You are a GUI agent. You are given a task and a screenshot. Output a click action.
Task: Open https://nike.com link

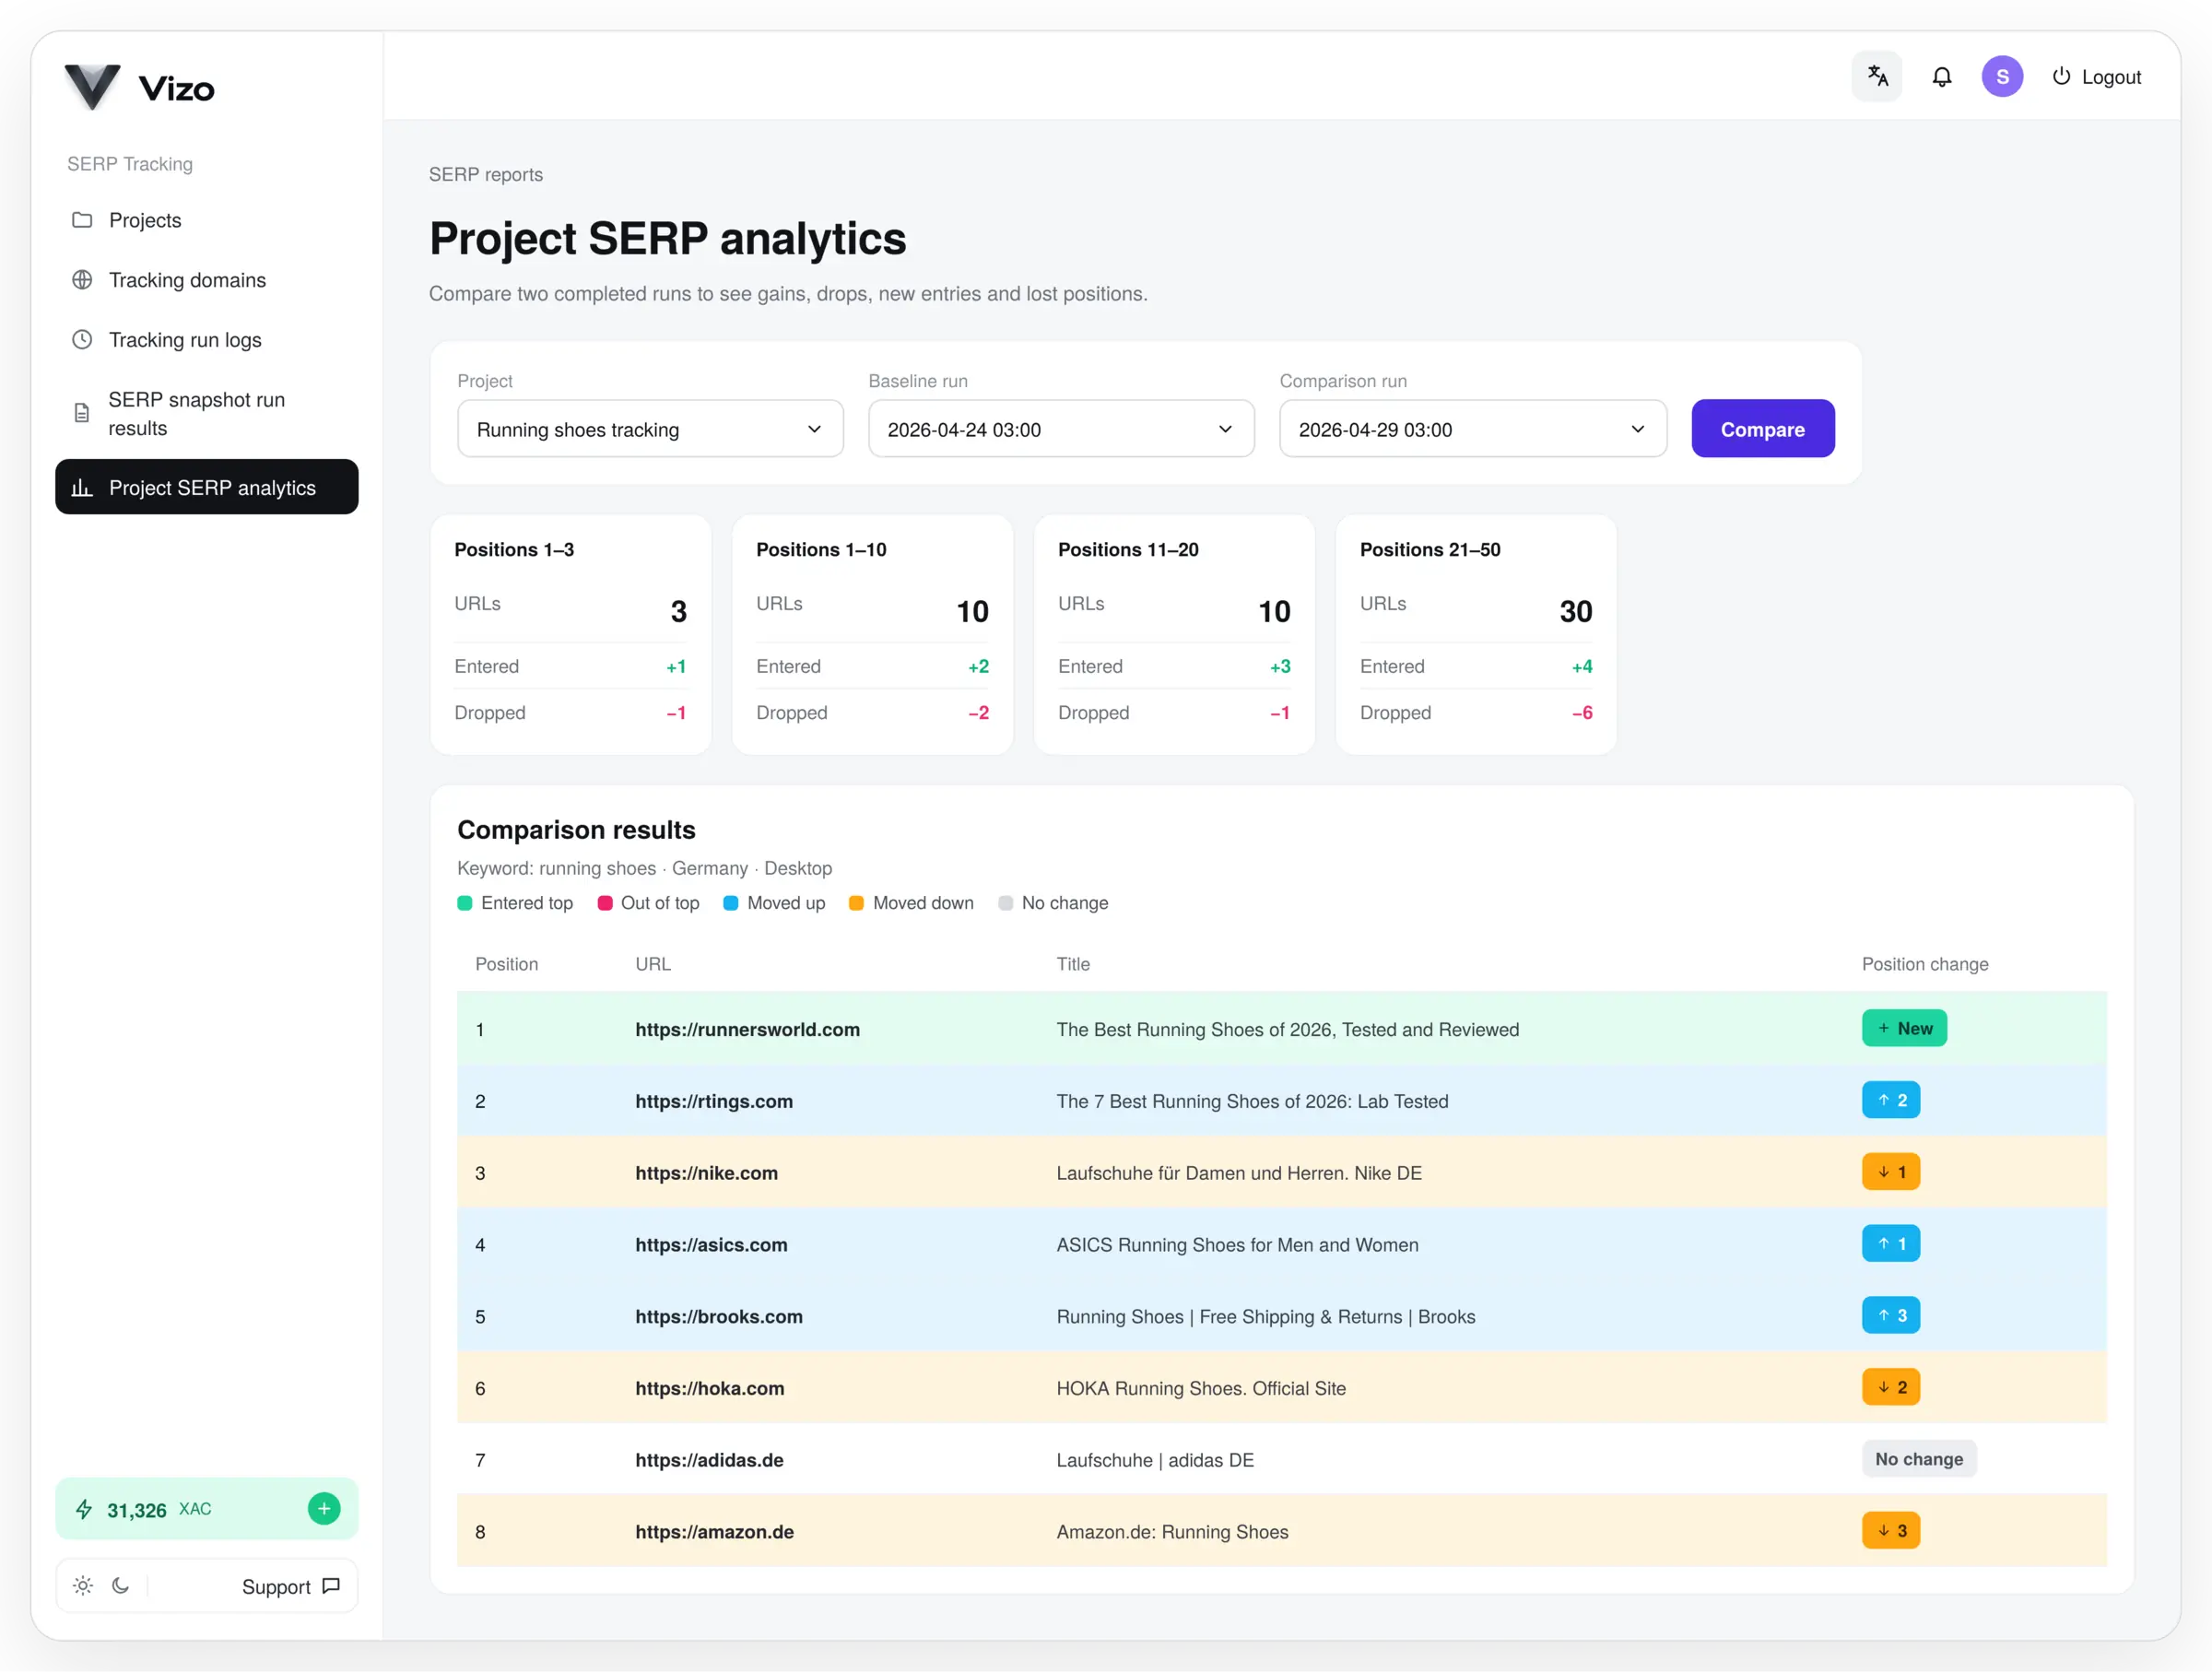coord(706,1173)
